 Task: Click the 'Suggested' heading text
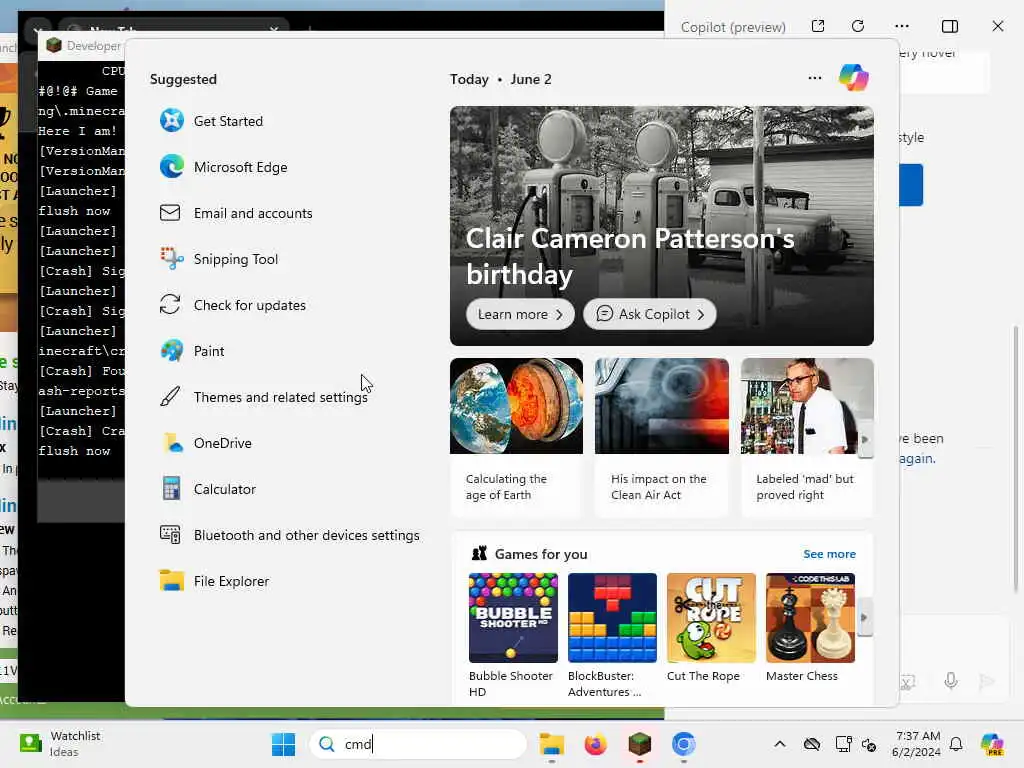(183, 79)
